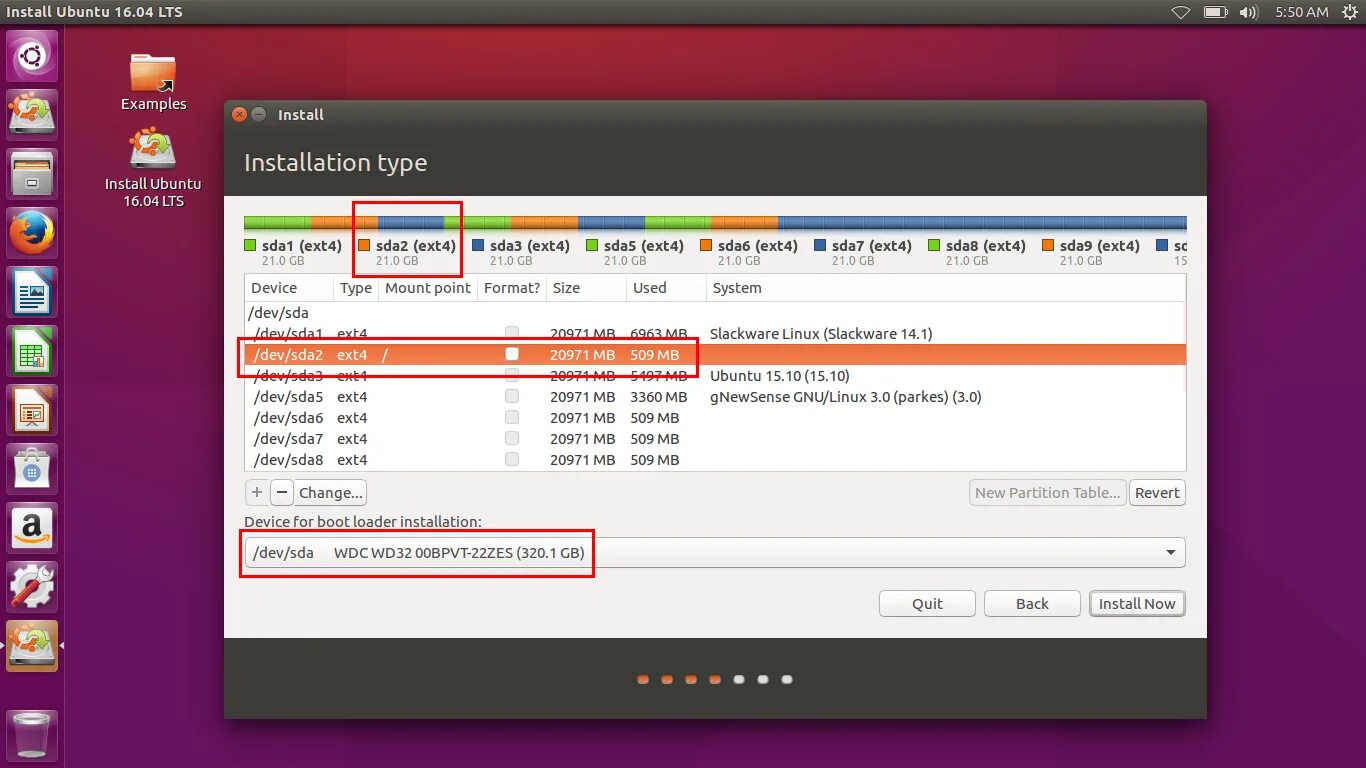Toggle Format checkbox for /dev/sda1

click(512, 333)
